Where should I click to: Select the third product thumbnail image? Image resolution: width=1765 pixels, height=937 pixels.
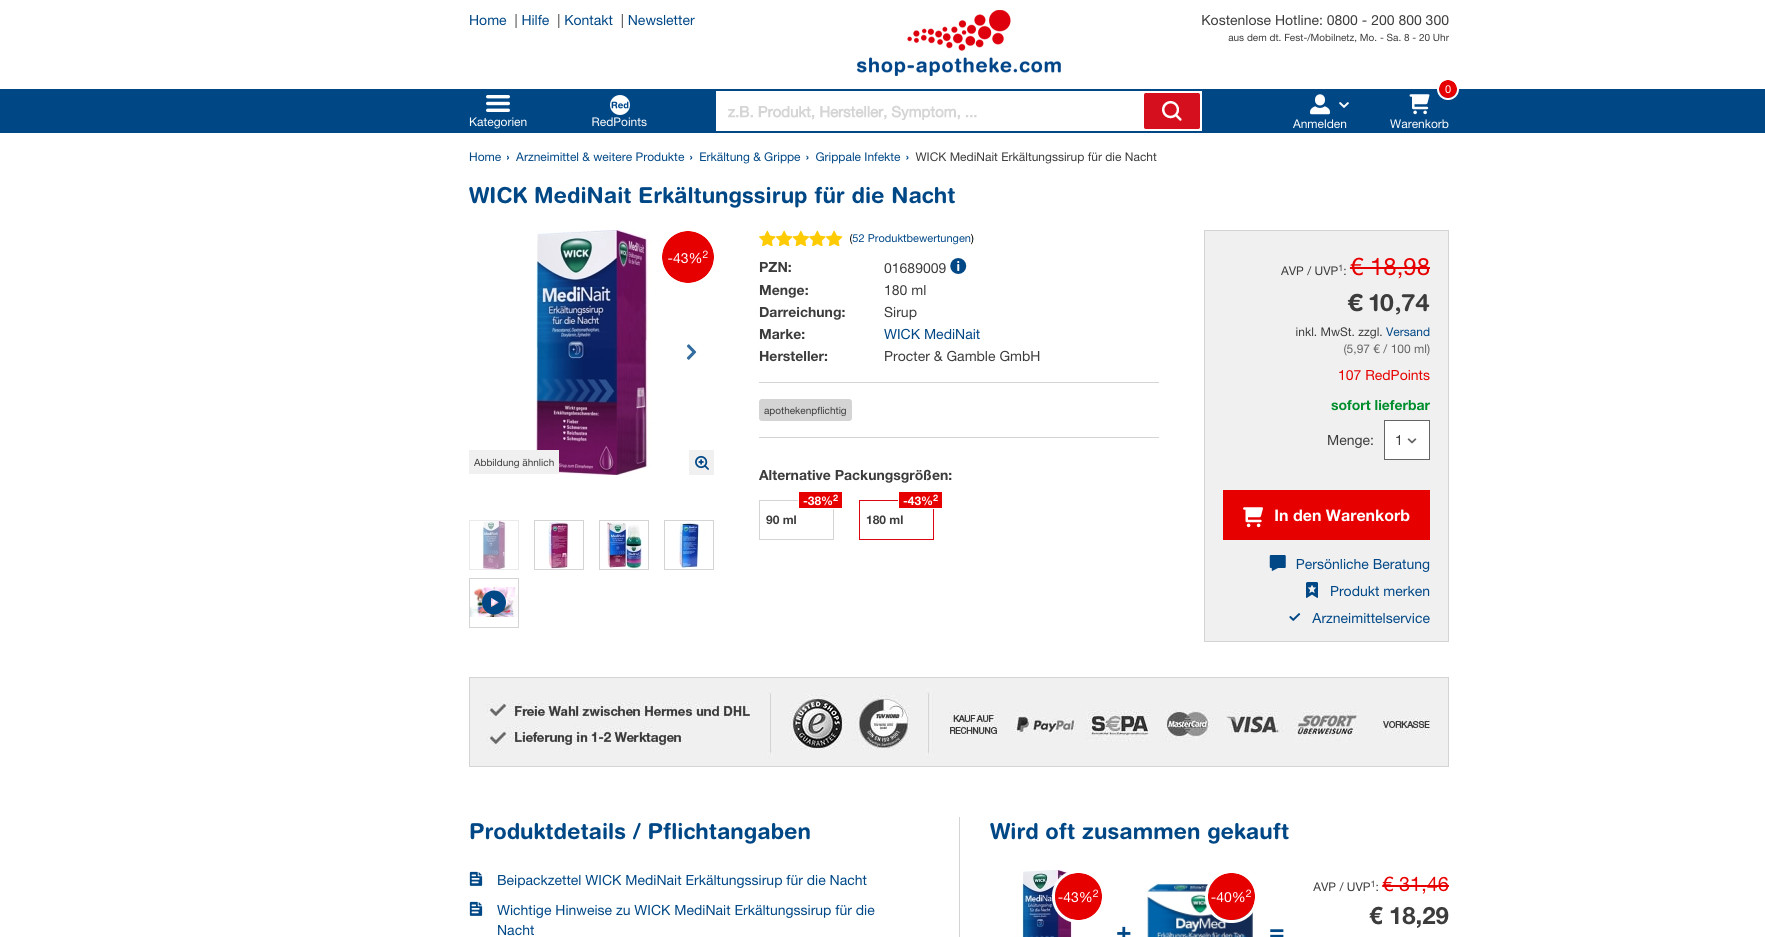coord(624,545)
